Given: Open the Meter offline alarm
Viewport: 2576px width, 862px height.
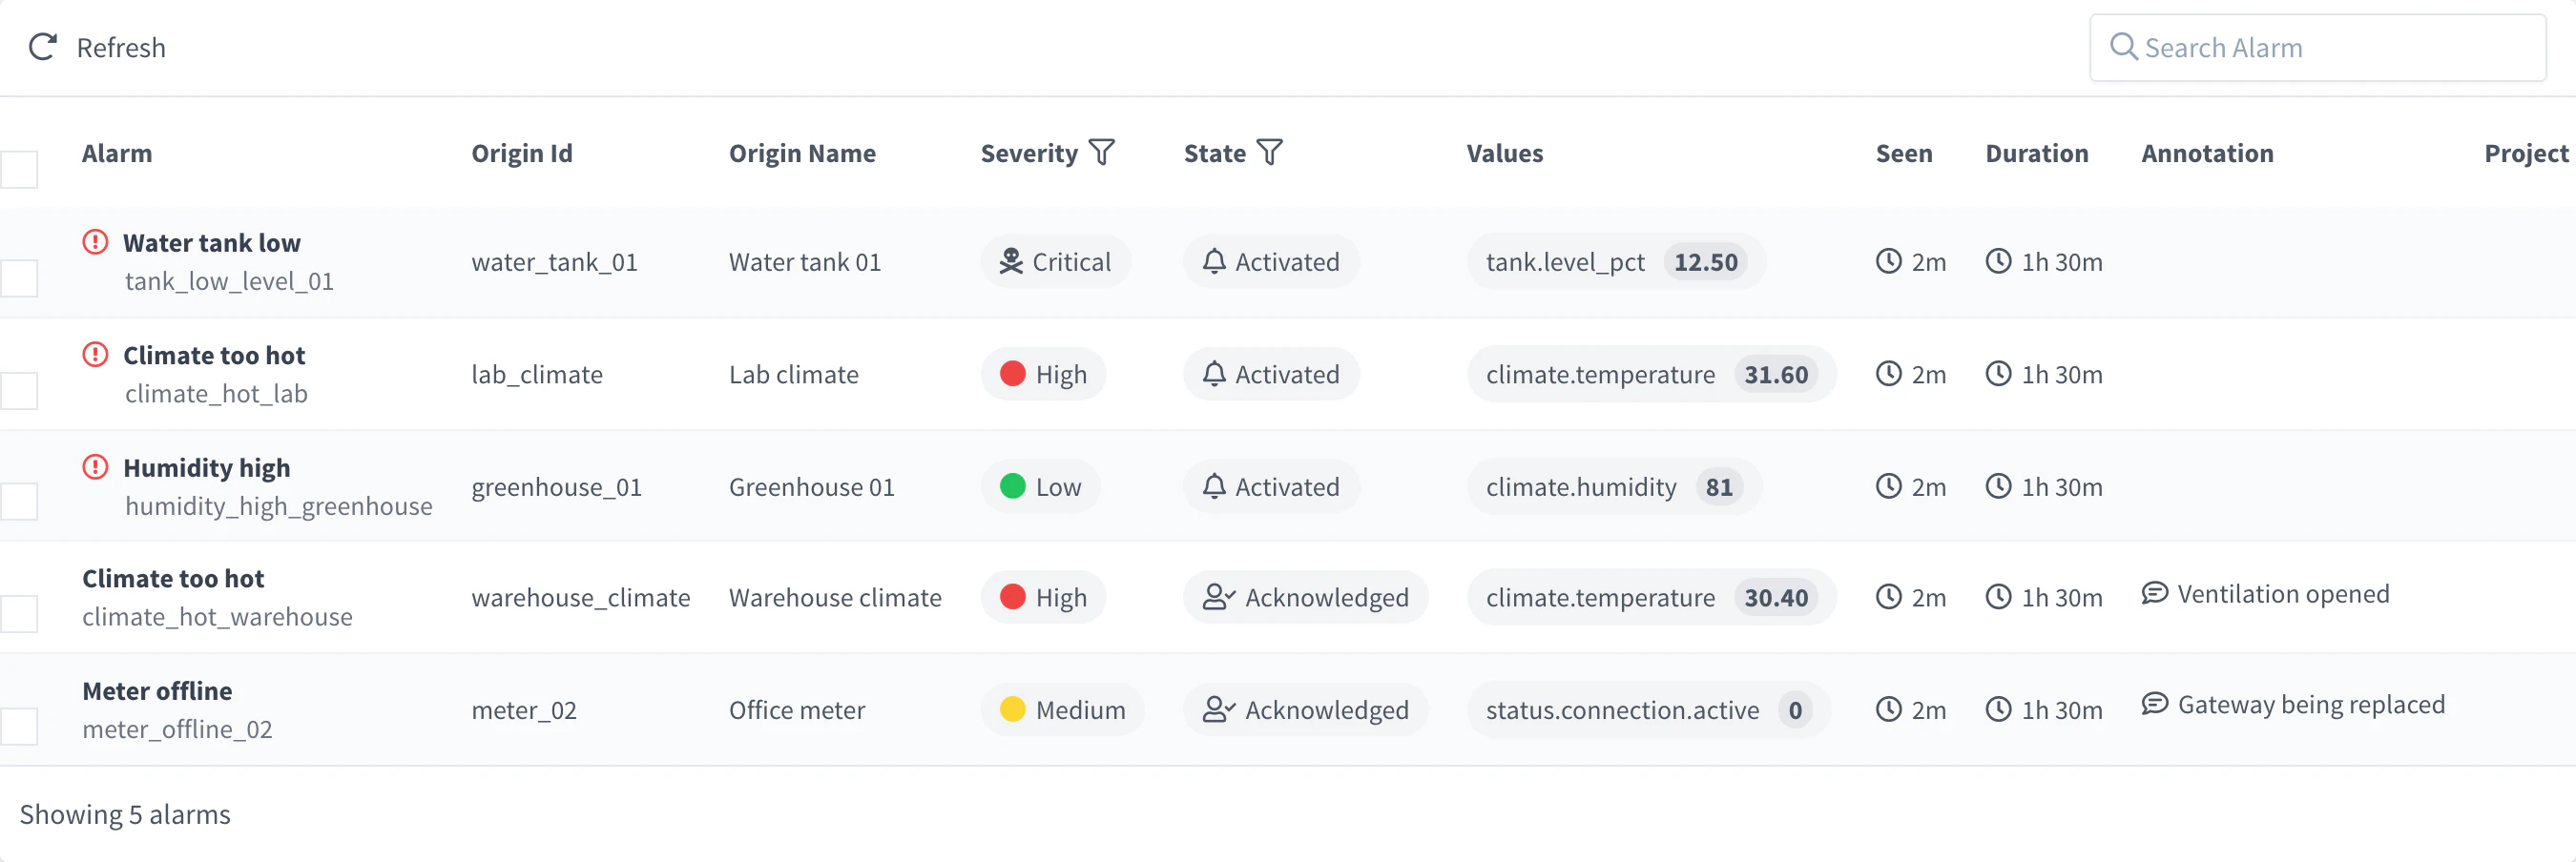Looking at the screenshot, I should (x=157, y=690).
